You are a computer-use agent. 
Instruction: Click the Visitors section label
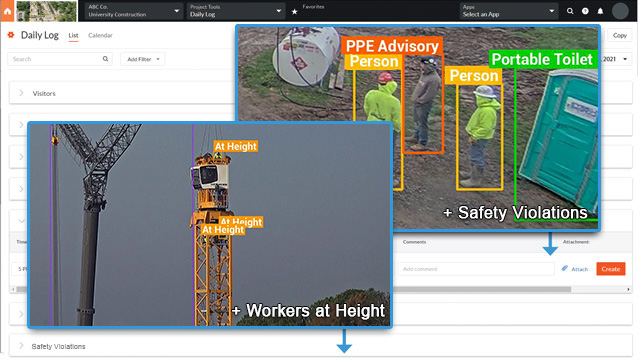(x=44, y=93)
